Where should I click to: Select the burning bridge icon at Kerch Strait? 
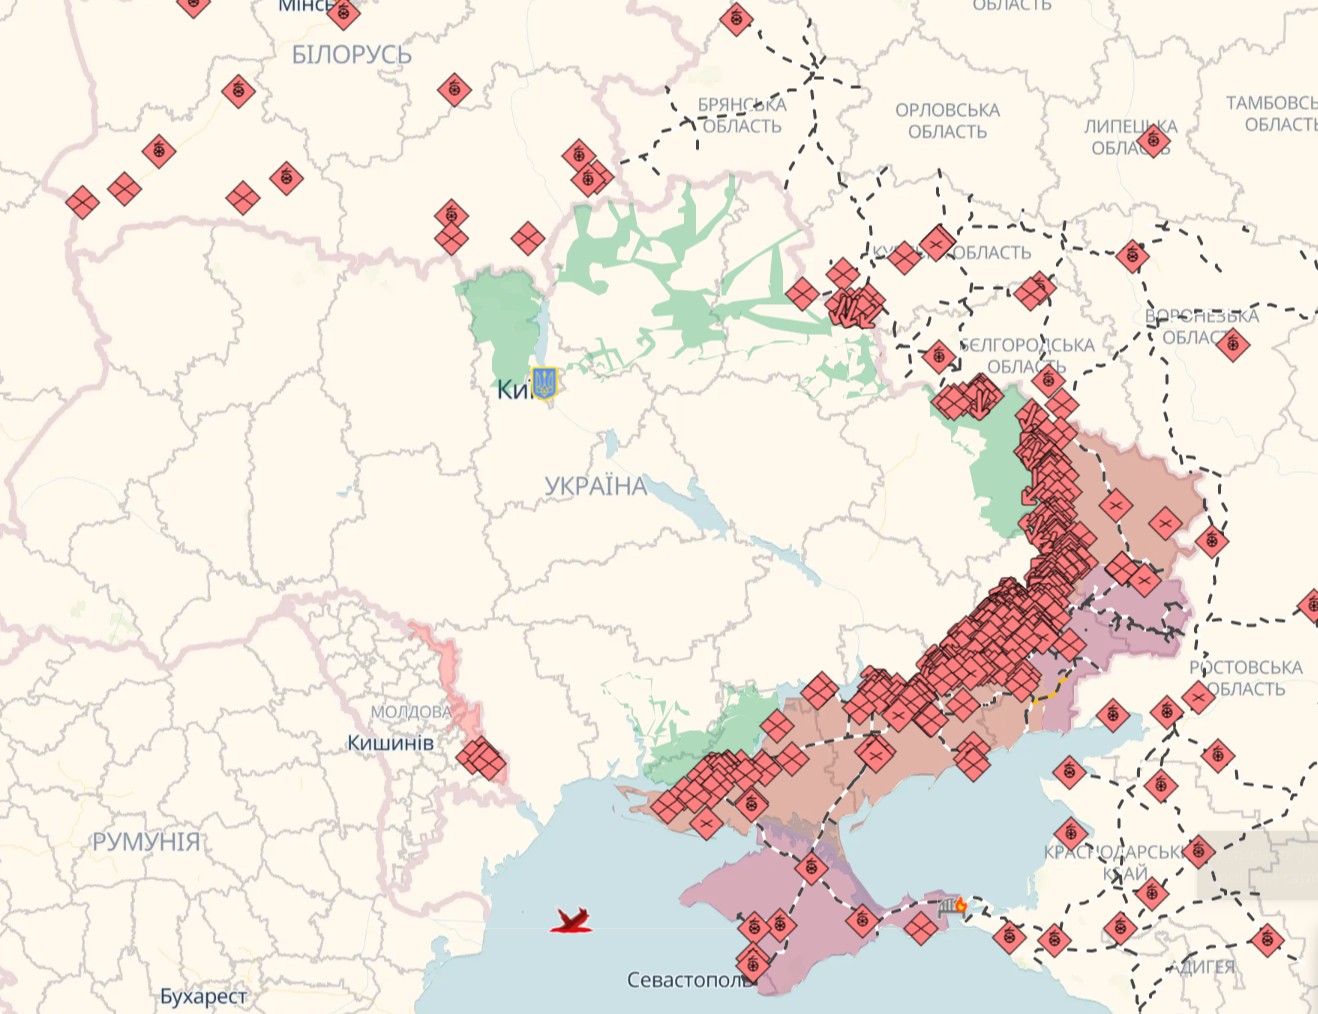click(x=952, y=906)
